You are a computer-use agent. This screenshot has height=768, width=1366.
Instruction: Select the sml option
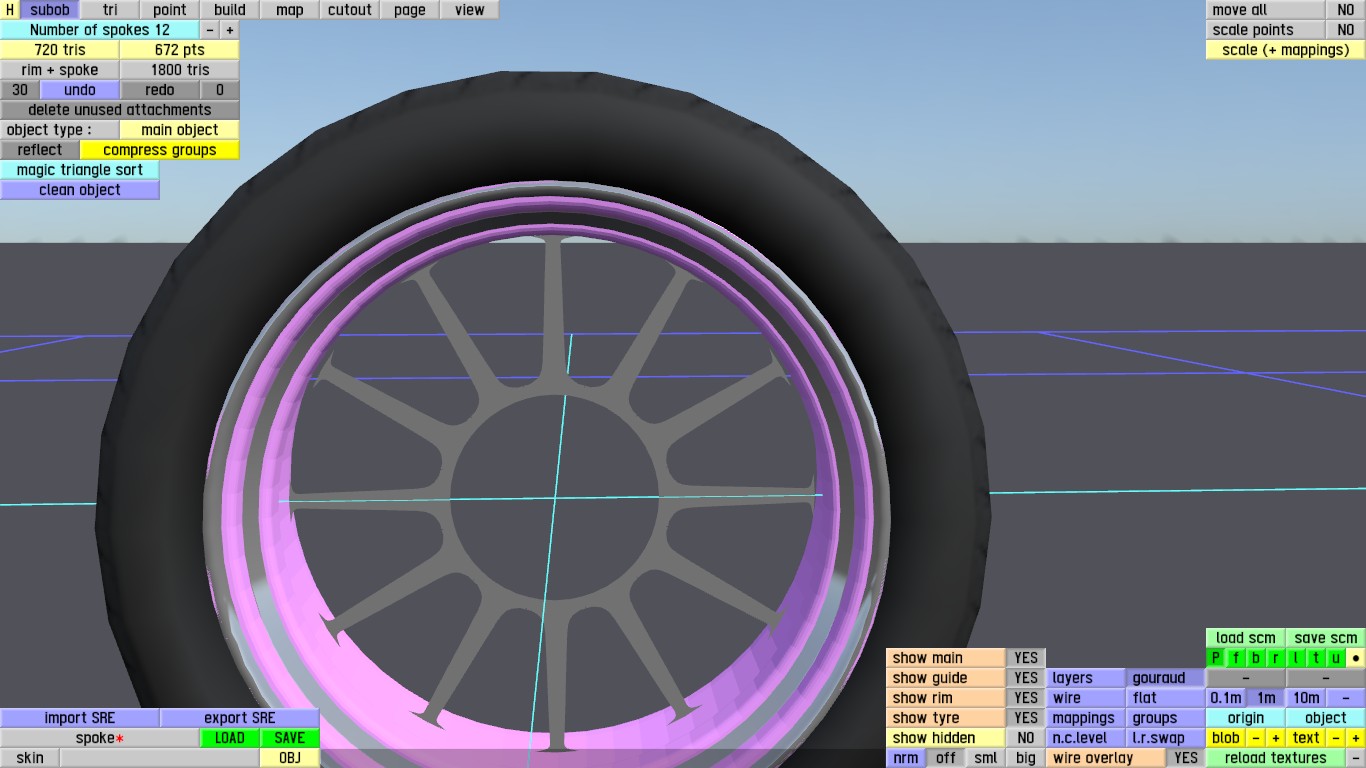986,758
